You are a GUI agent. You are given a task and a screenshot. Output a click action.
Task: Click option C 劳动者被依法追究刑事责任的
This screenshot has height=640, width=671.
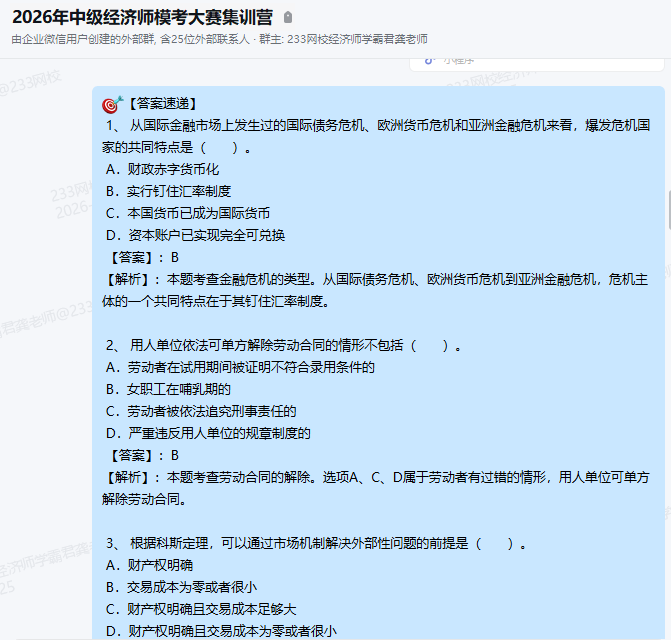(201, 411)
